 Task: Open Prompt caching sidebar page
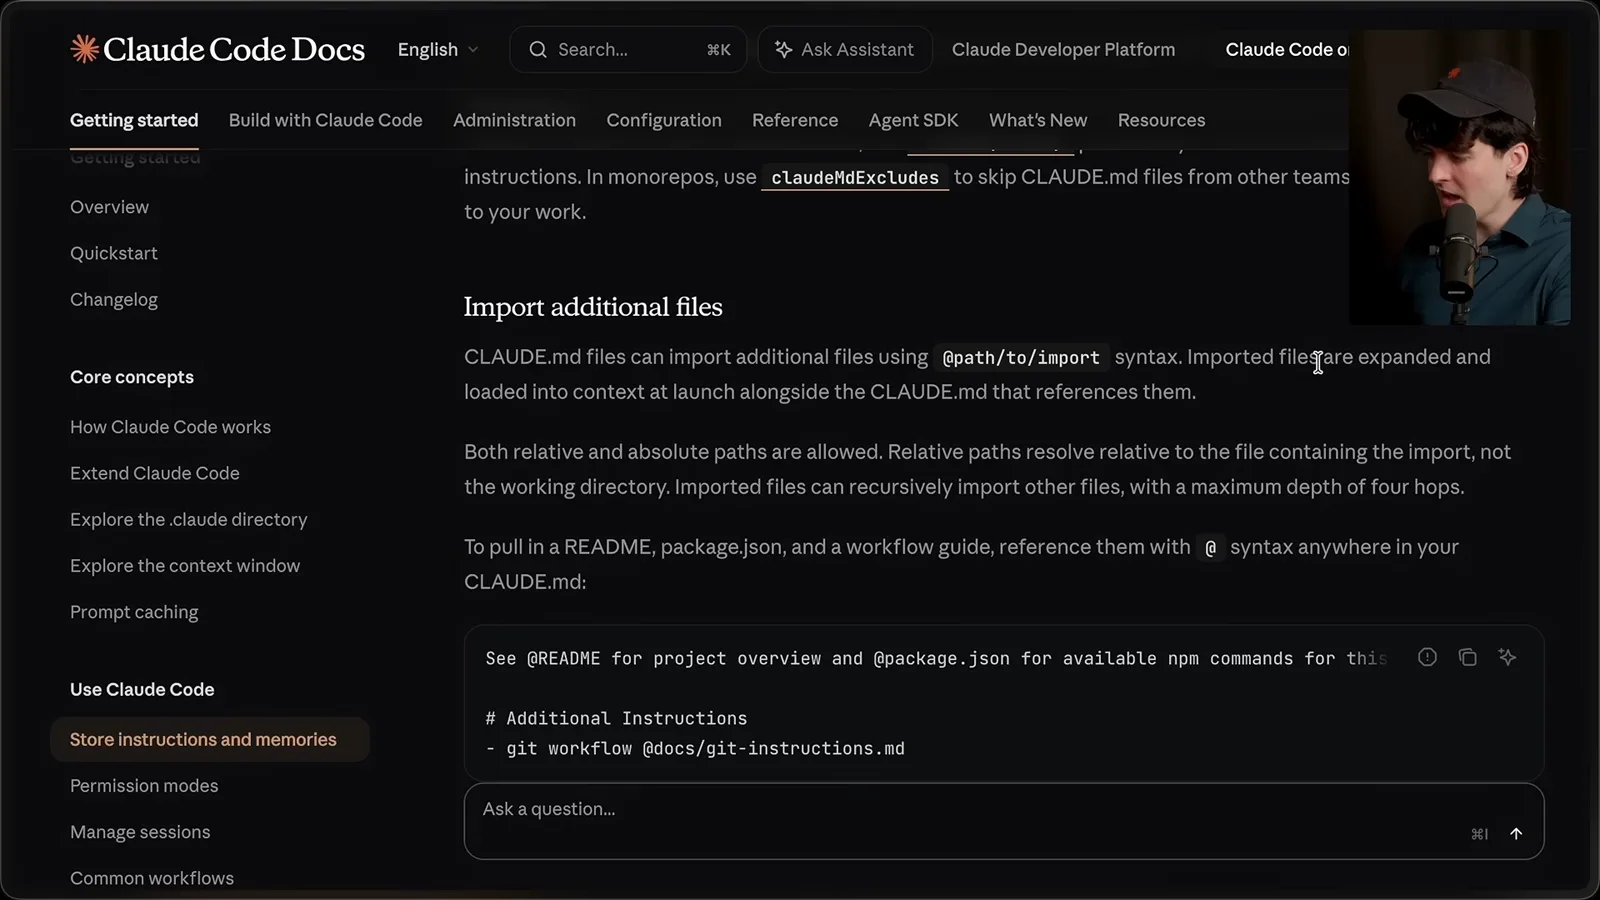[x=134, y=612]
